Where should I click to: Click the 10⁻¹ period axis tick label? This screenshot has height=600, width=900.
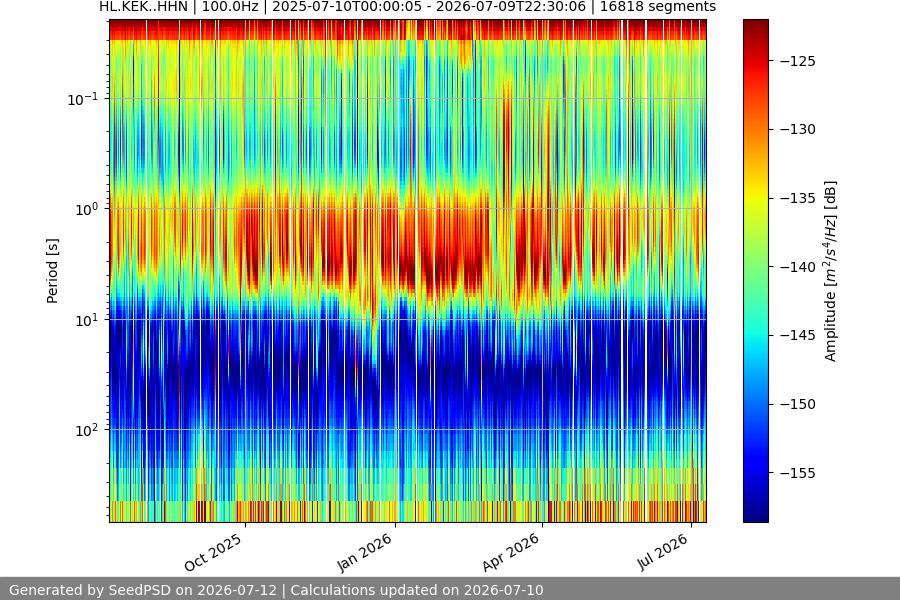(82, 99)
